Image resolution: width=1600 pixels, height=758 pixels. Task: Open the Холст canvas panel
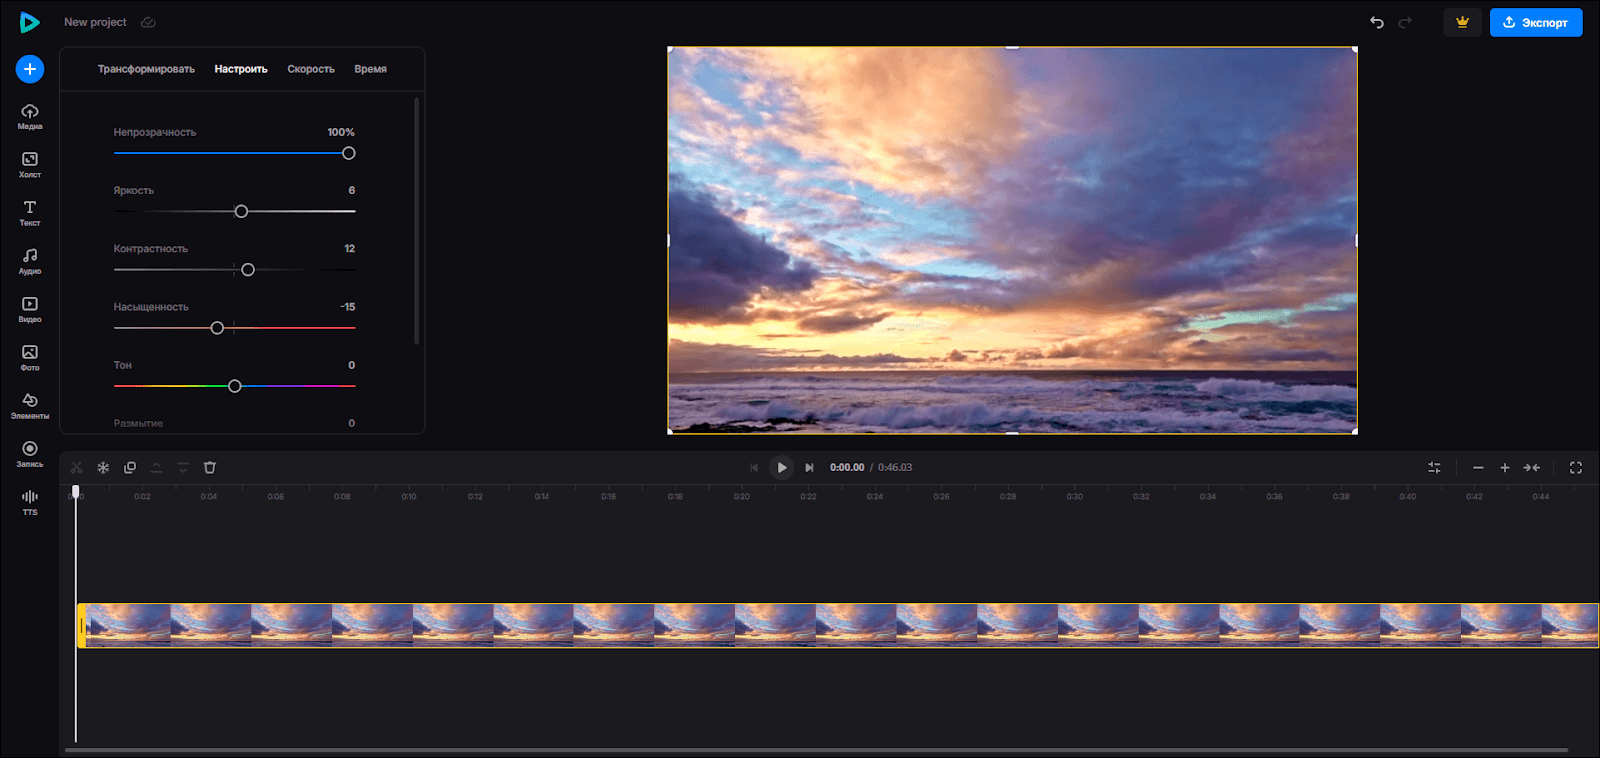tap(30, 165)
